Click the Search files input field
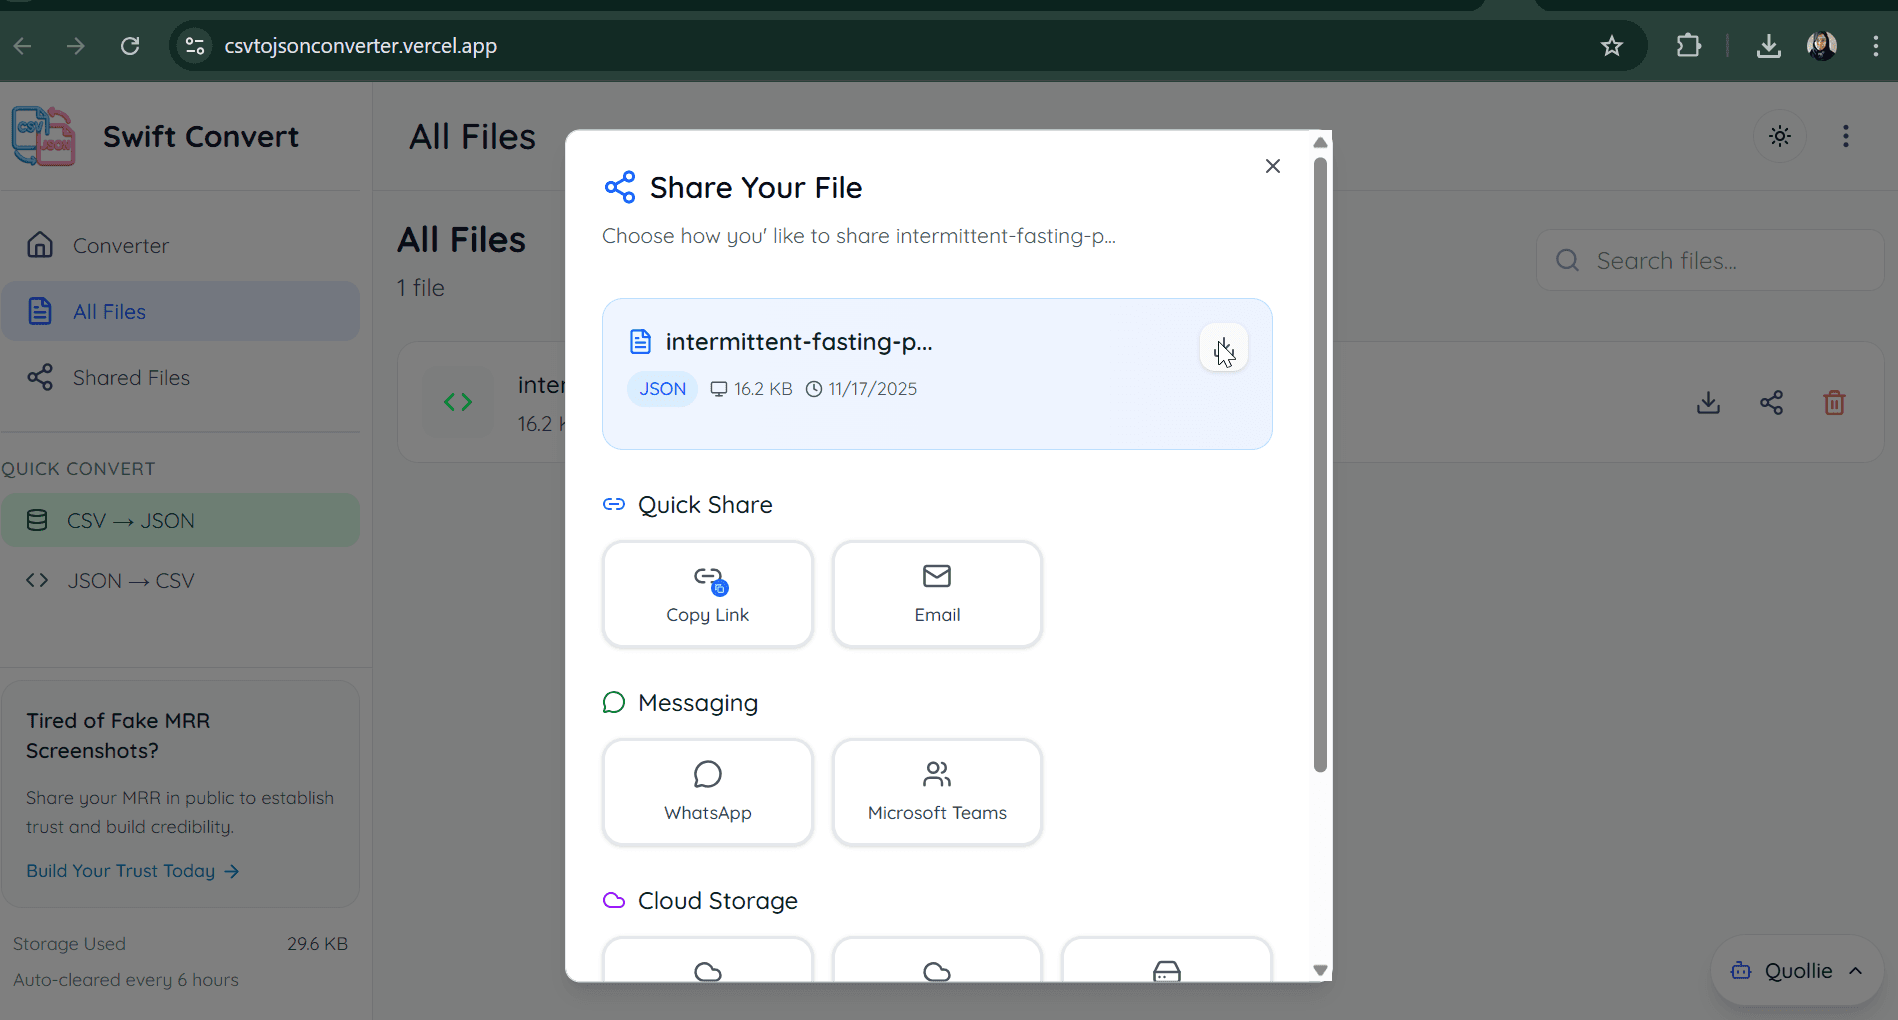The image size is (1898, 1020). pyautogui.click(x=1710, y=260)
